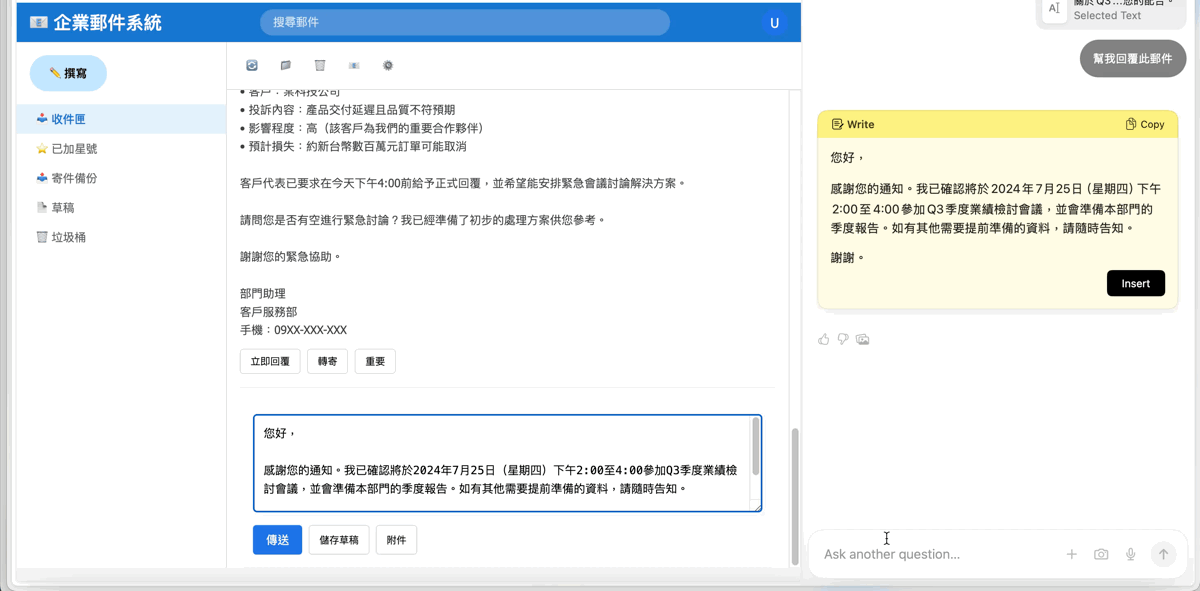Click the blue 傳送 send button
Screen dimensions: 1200x591
277,540
